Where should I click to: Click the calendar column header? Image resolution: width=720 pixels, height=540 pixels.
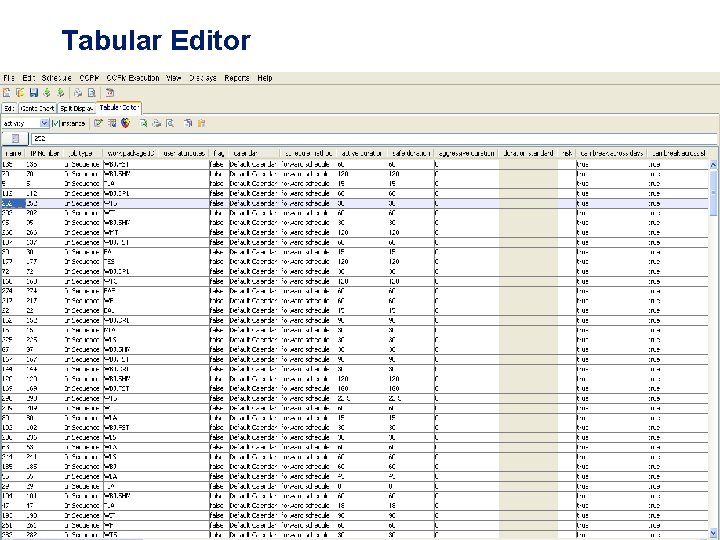tap(254, 153)
